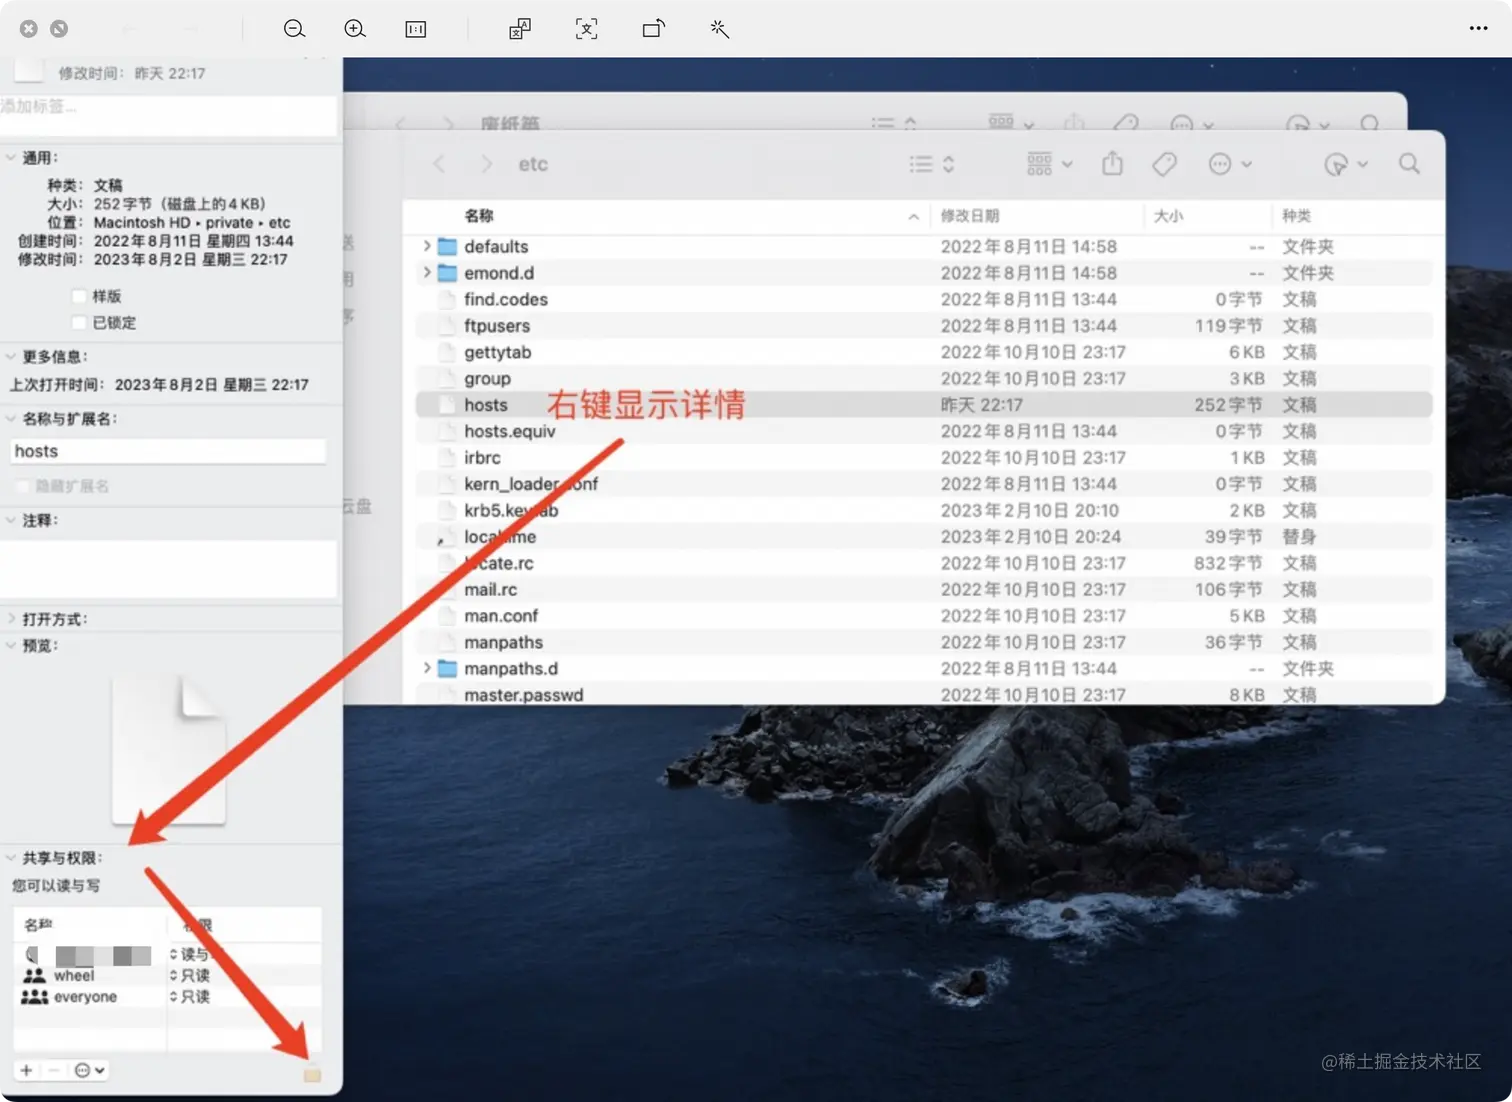Zoom in using the plus magnifier icon
1512x1102 pixels.
coord(355,29)
